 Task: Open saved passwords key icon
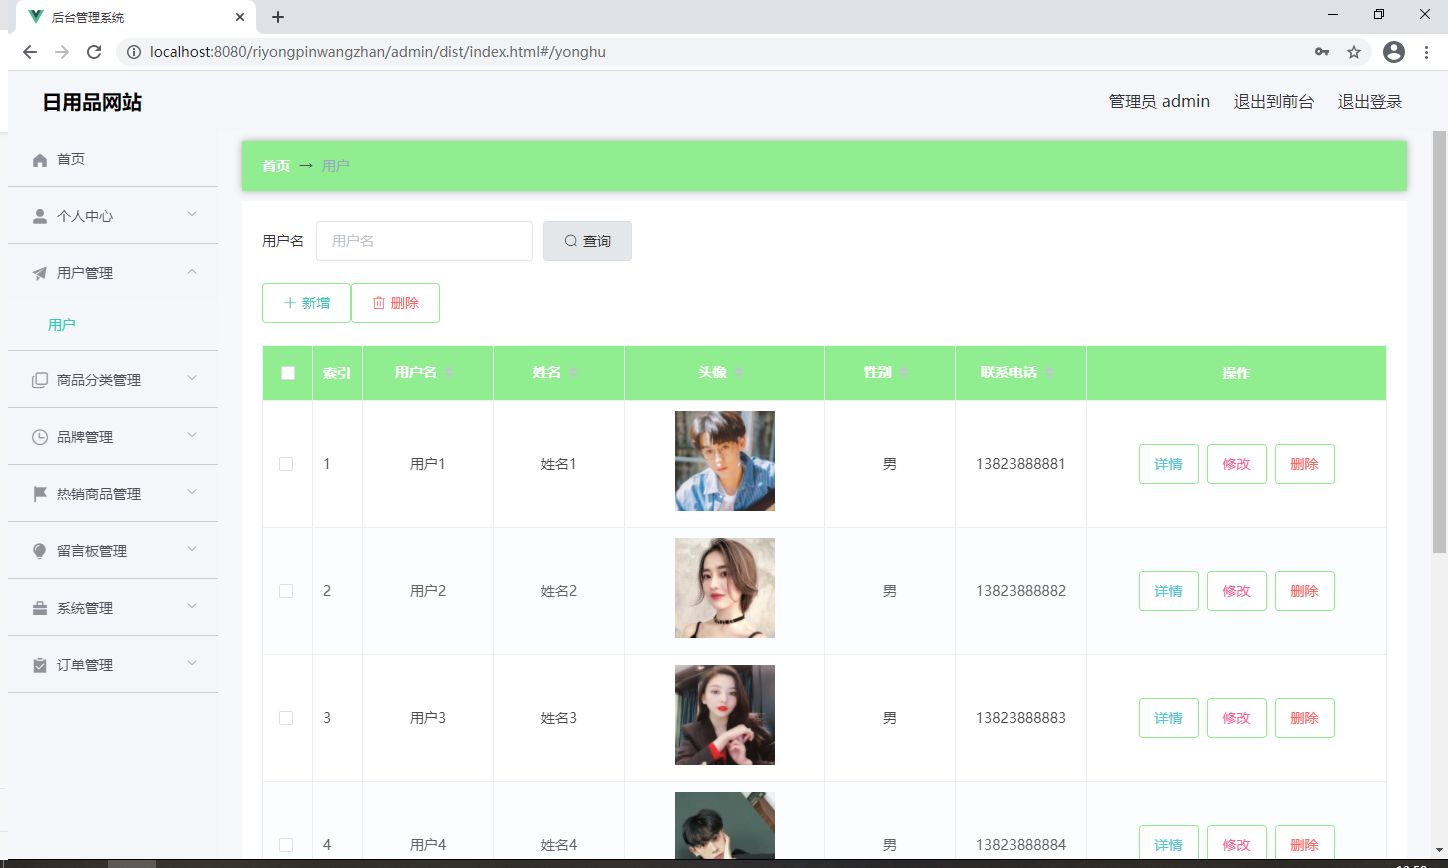[1322, 52]
